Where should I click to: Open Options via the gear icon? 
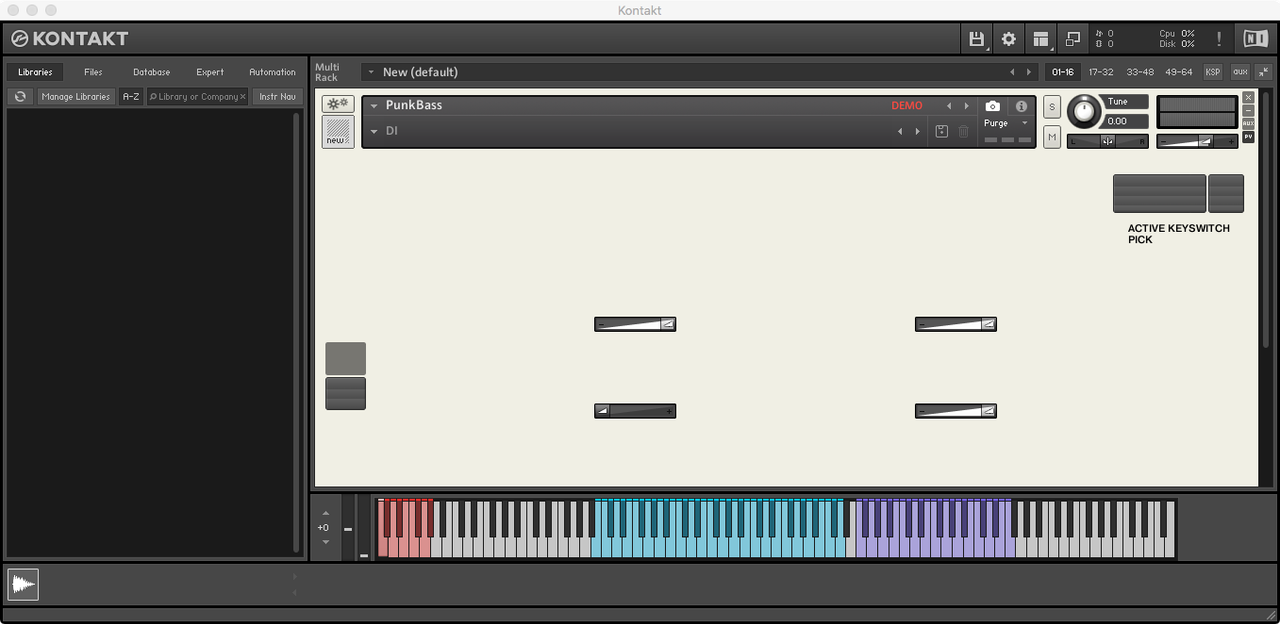pos(1008,39)
